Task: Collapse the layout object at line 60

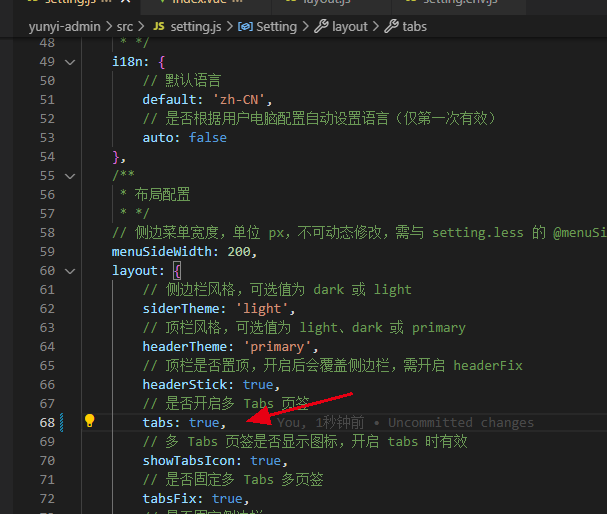Action: (69, 270)
